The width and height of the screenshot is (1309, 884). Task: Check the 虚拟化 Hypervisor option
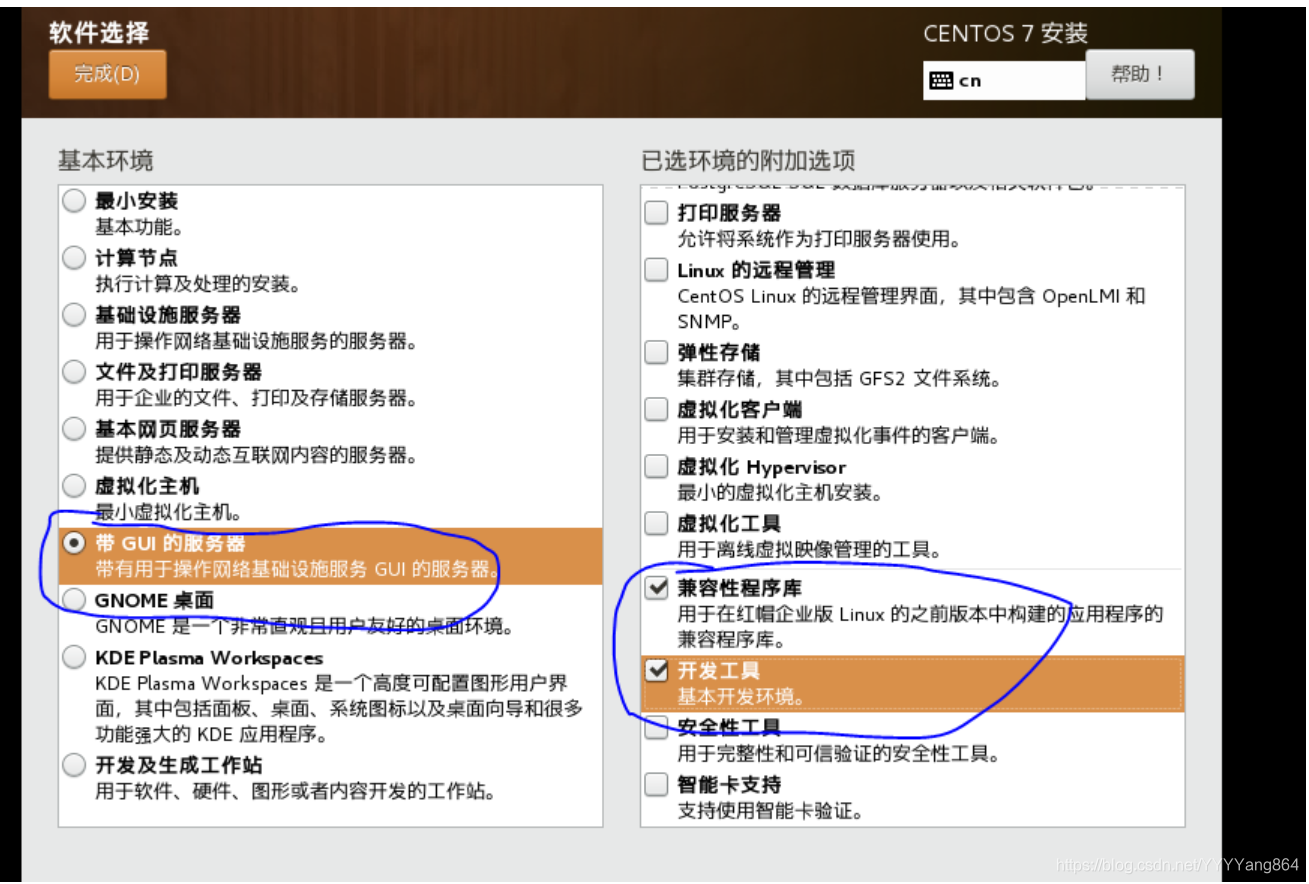656,467
